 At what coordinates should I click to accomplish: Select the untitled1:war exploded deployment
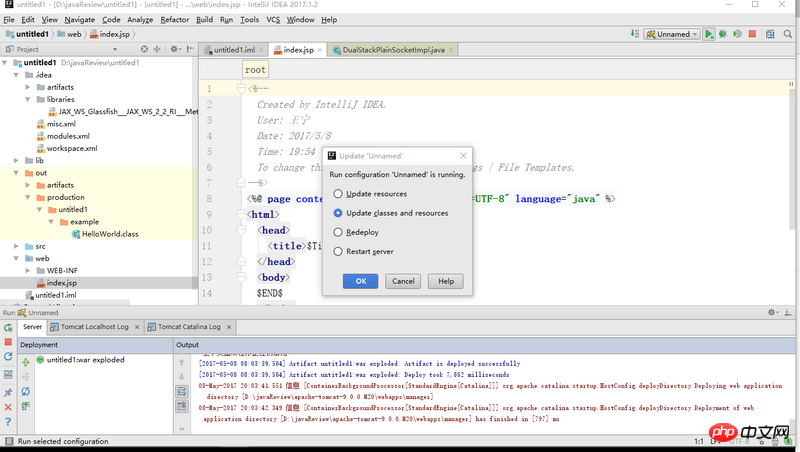click(80, 360)
